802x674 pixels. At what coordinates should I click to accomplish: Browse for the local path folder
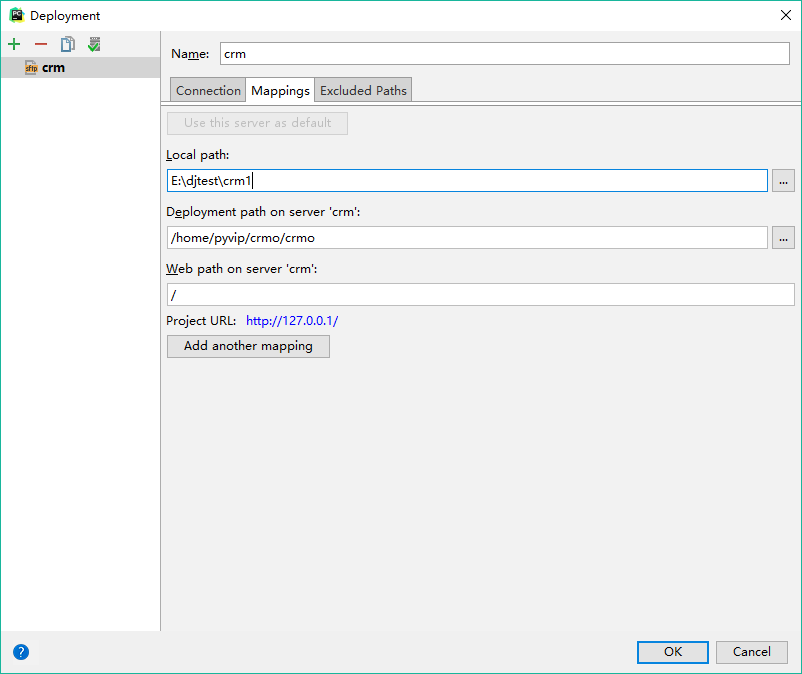point(783,181)
